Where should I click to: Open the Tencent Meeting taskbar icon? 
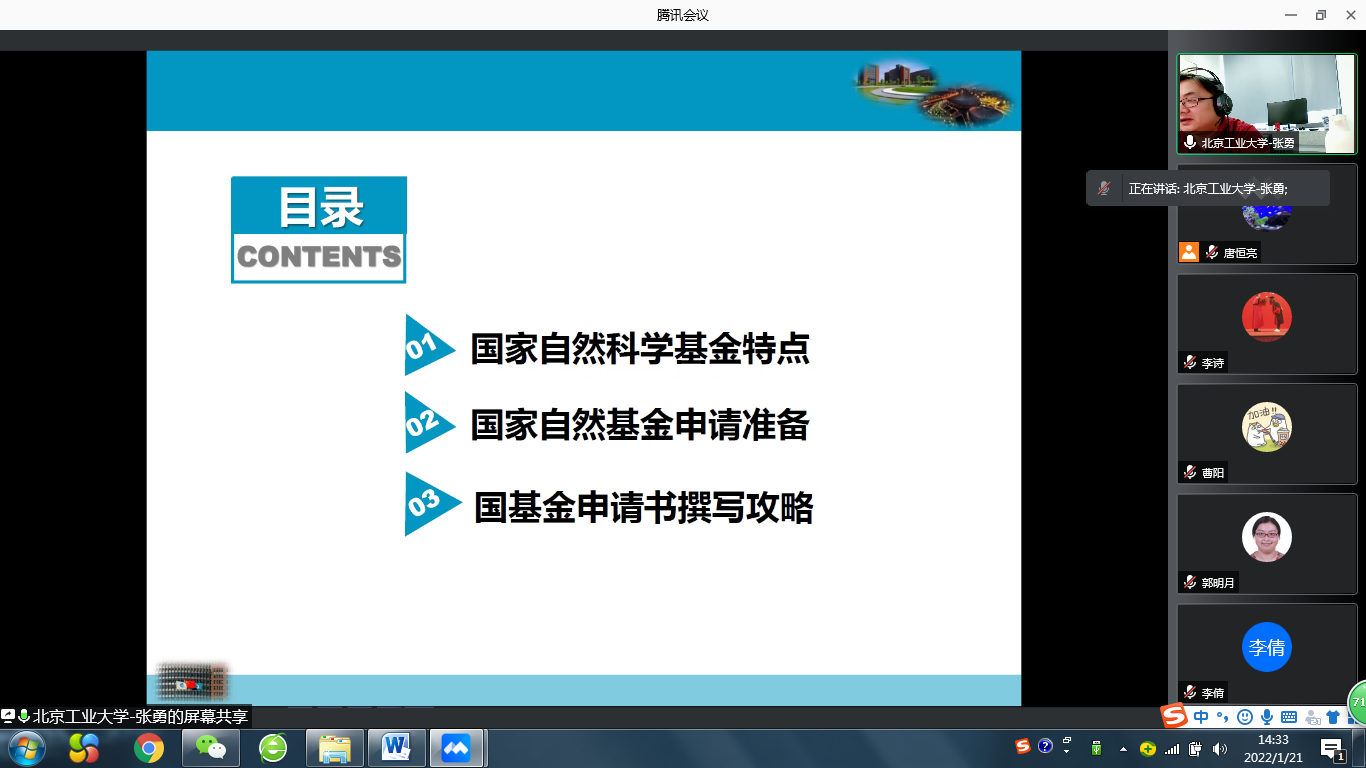tap(456, 747)
